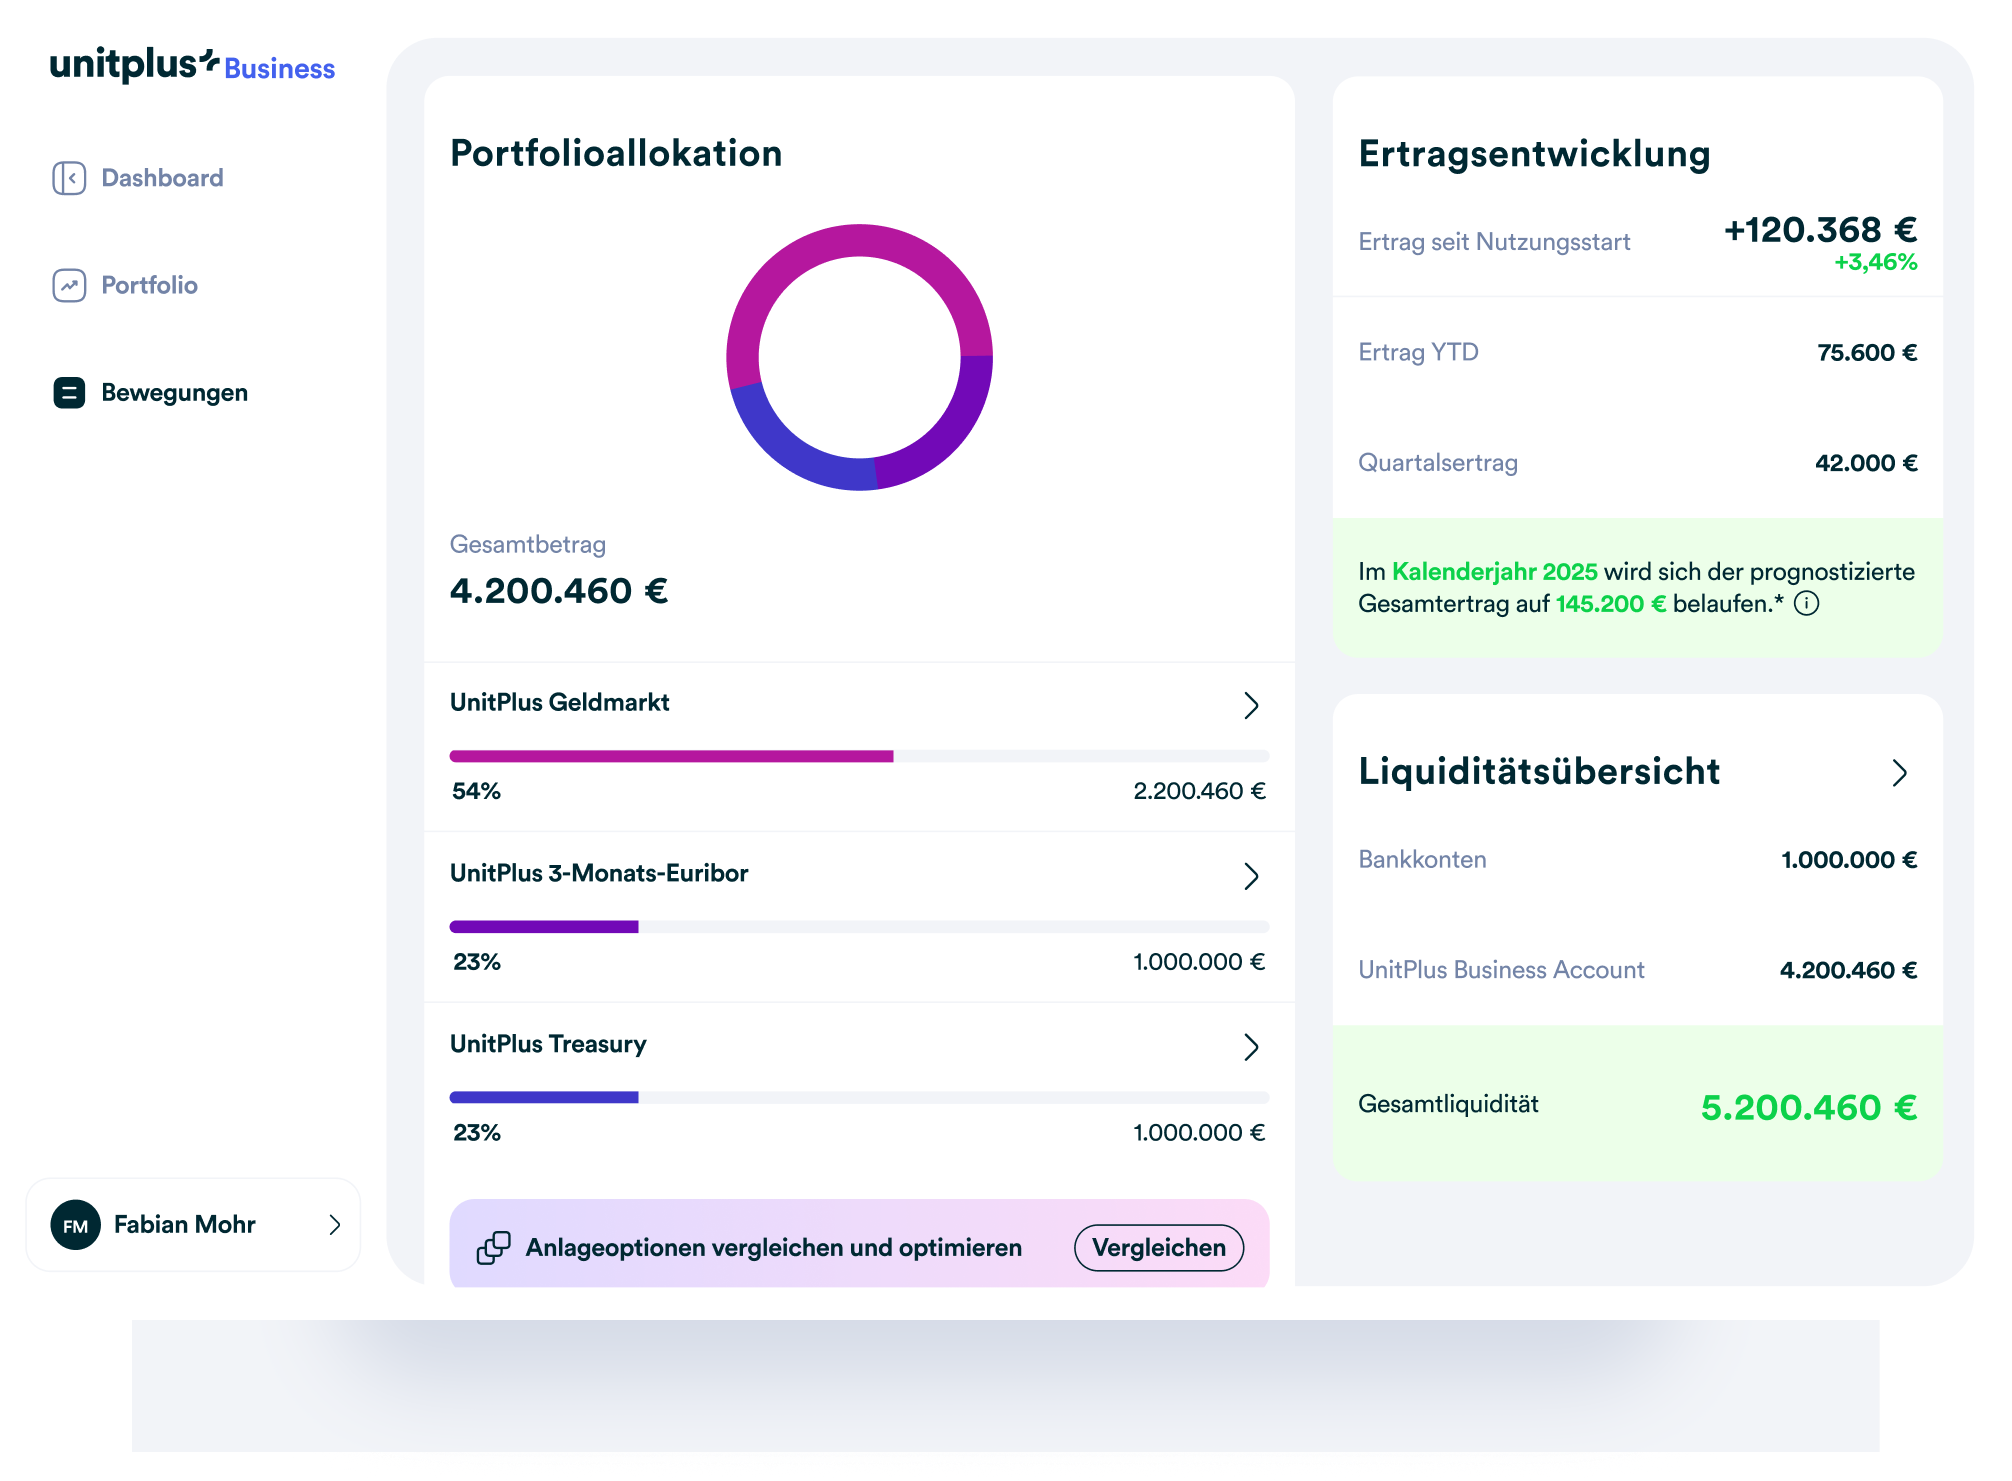Expand the UnitPlus Geldmarkt chevron
The height and width of the screenshot is (1481, 2012).
click(1251, 706)
